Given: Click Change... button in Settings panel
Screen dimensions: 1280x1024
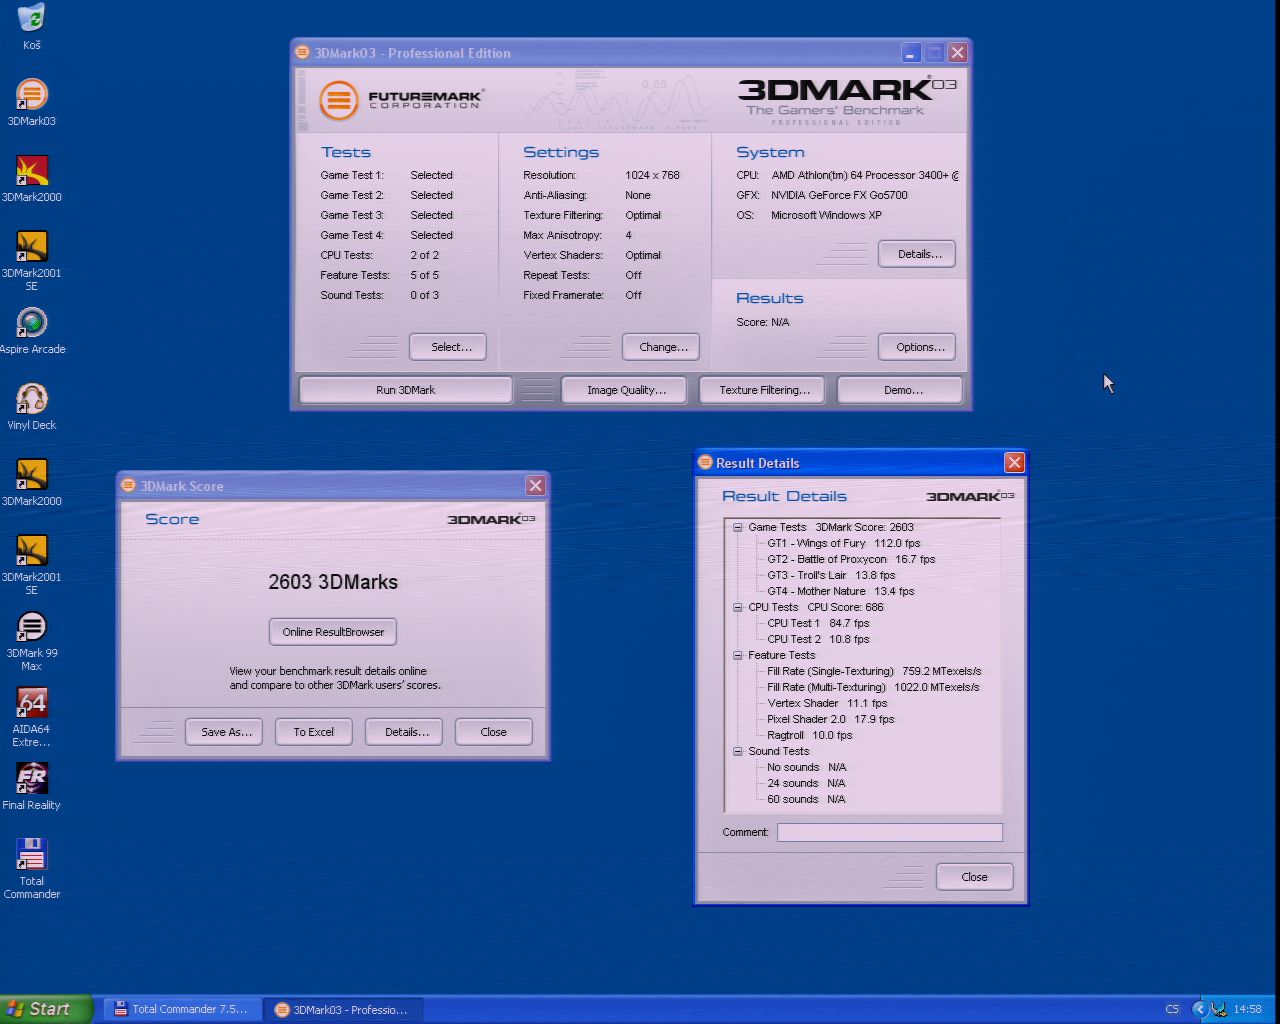Looking at the screenshot, I should [x=661, y=347].
